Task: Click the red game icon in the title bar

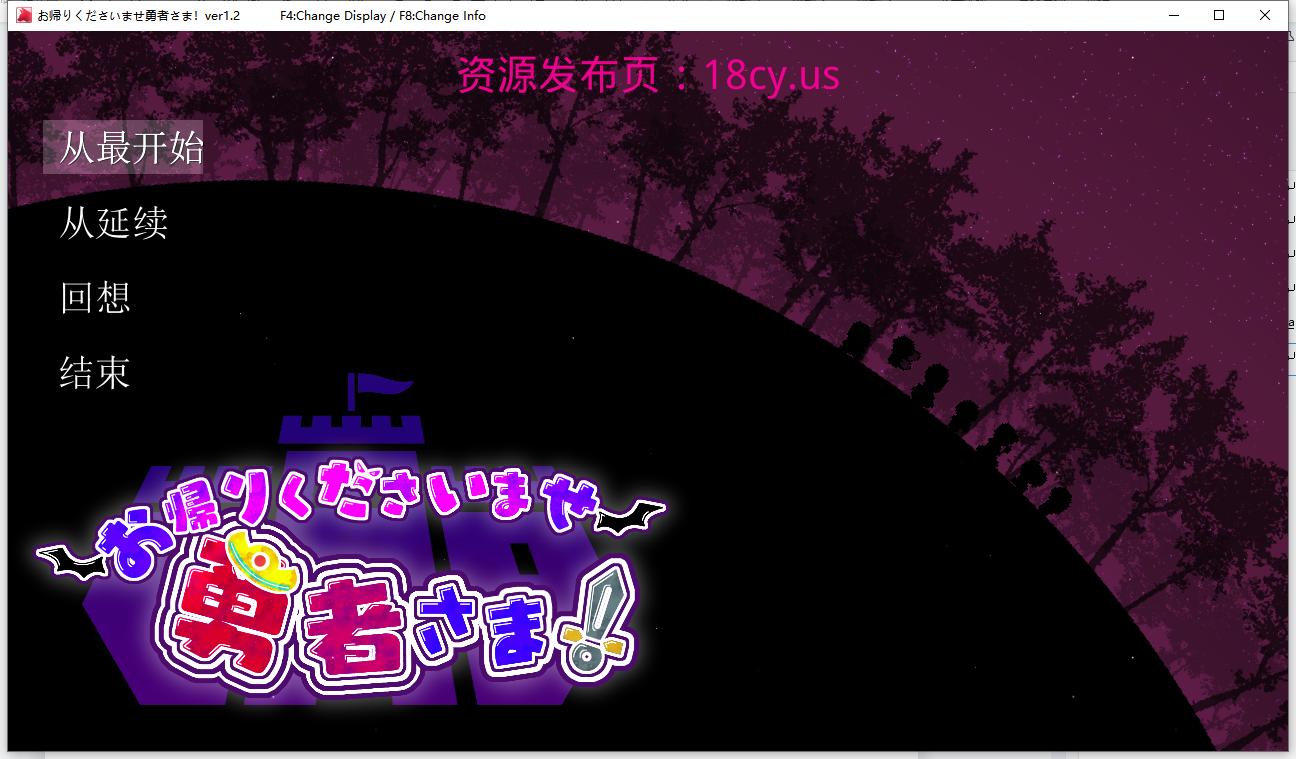Action: pos(24,15)
